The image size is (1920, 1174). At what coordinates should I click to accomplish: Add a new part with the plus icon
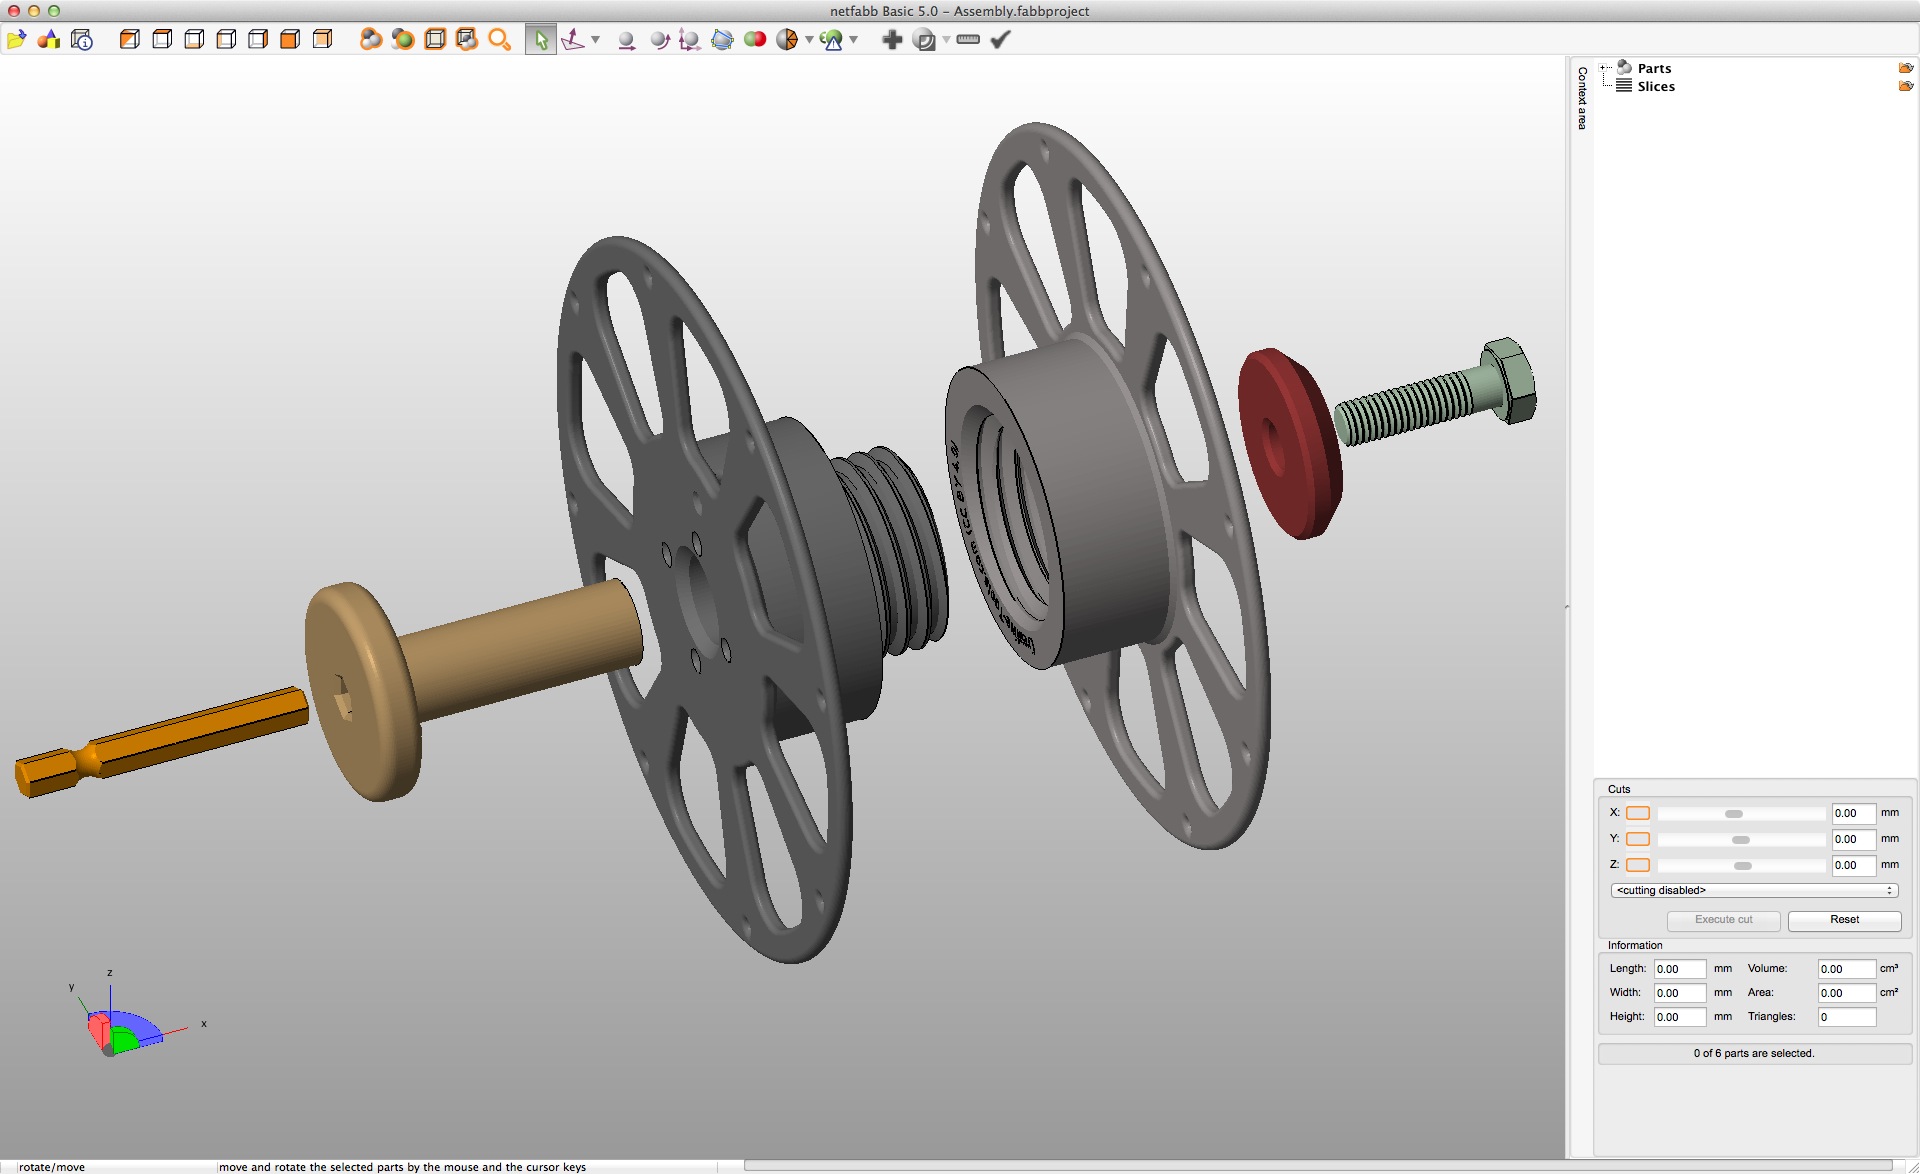891,40
